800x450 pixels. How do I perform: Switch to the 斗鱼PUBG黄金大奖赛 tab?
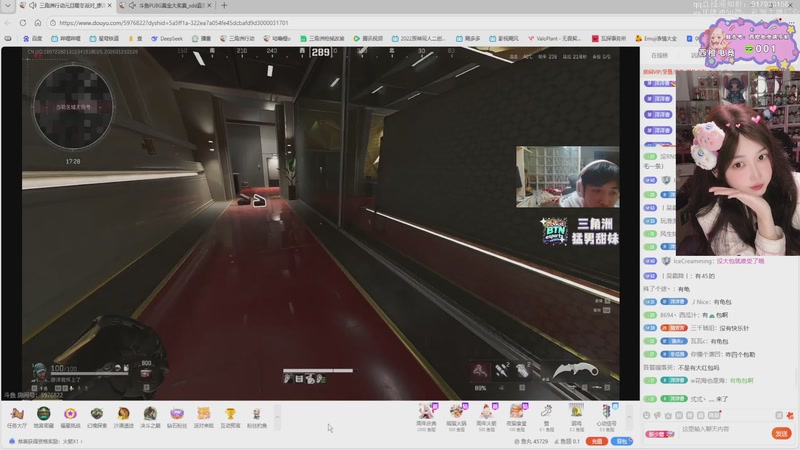(167, 6)
